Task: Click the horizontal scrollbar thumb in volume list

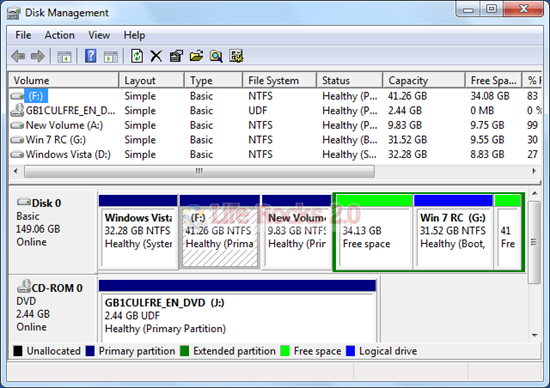Action: (x=199, y=172)
